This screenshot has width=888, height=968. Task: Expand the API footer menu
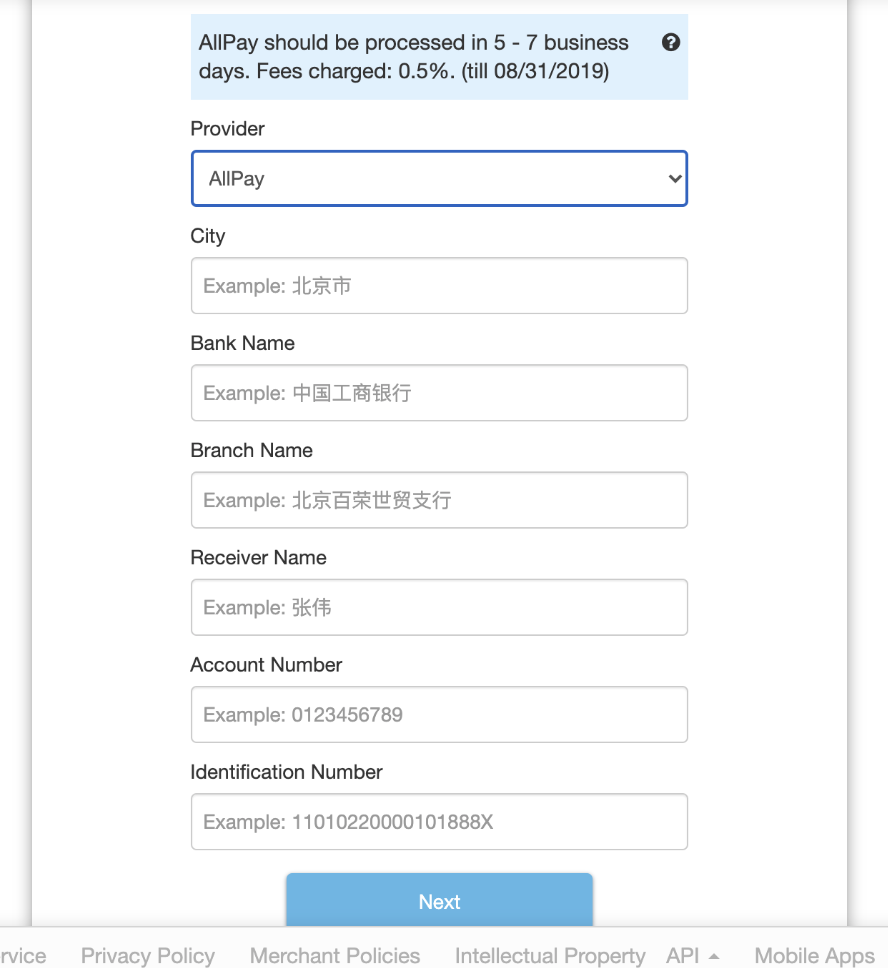coord(692,956)
